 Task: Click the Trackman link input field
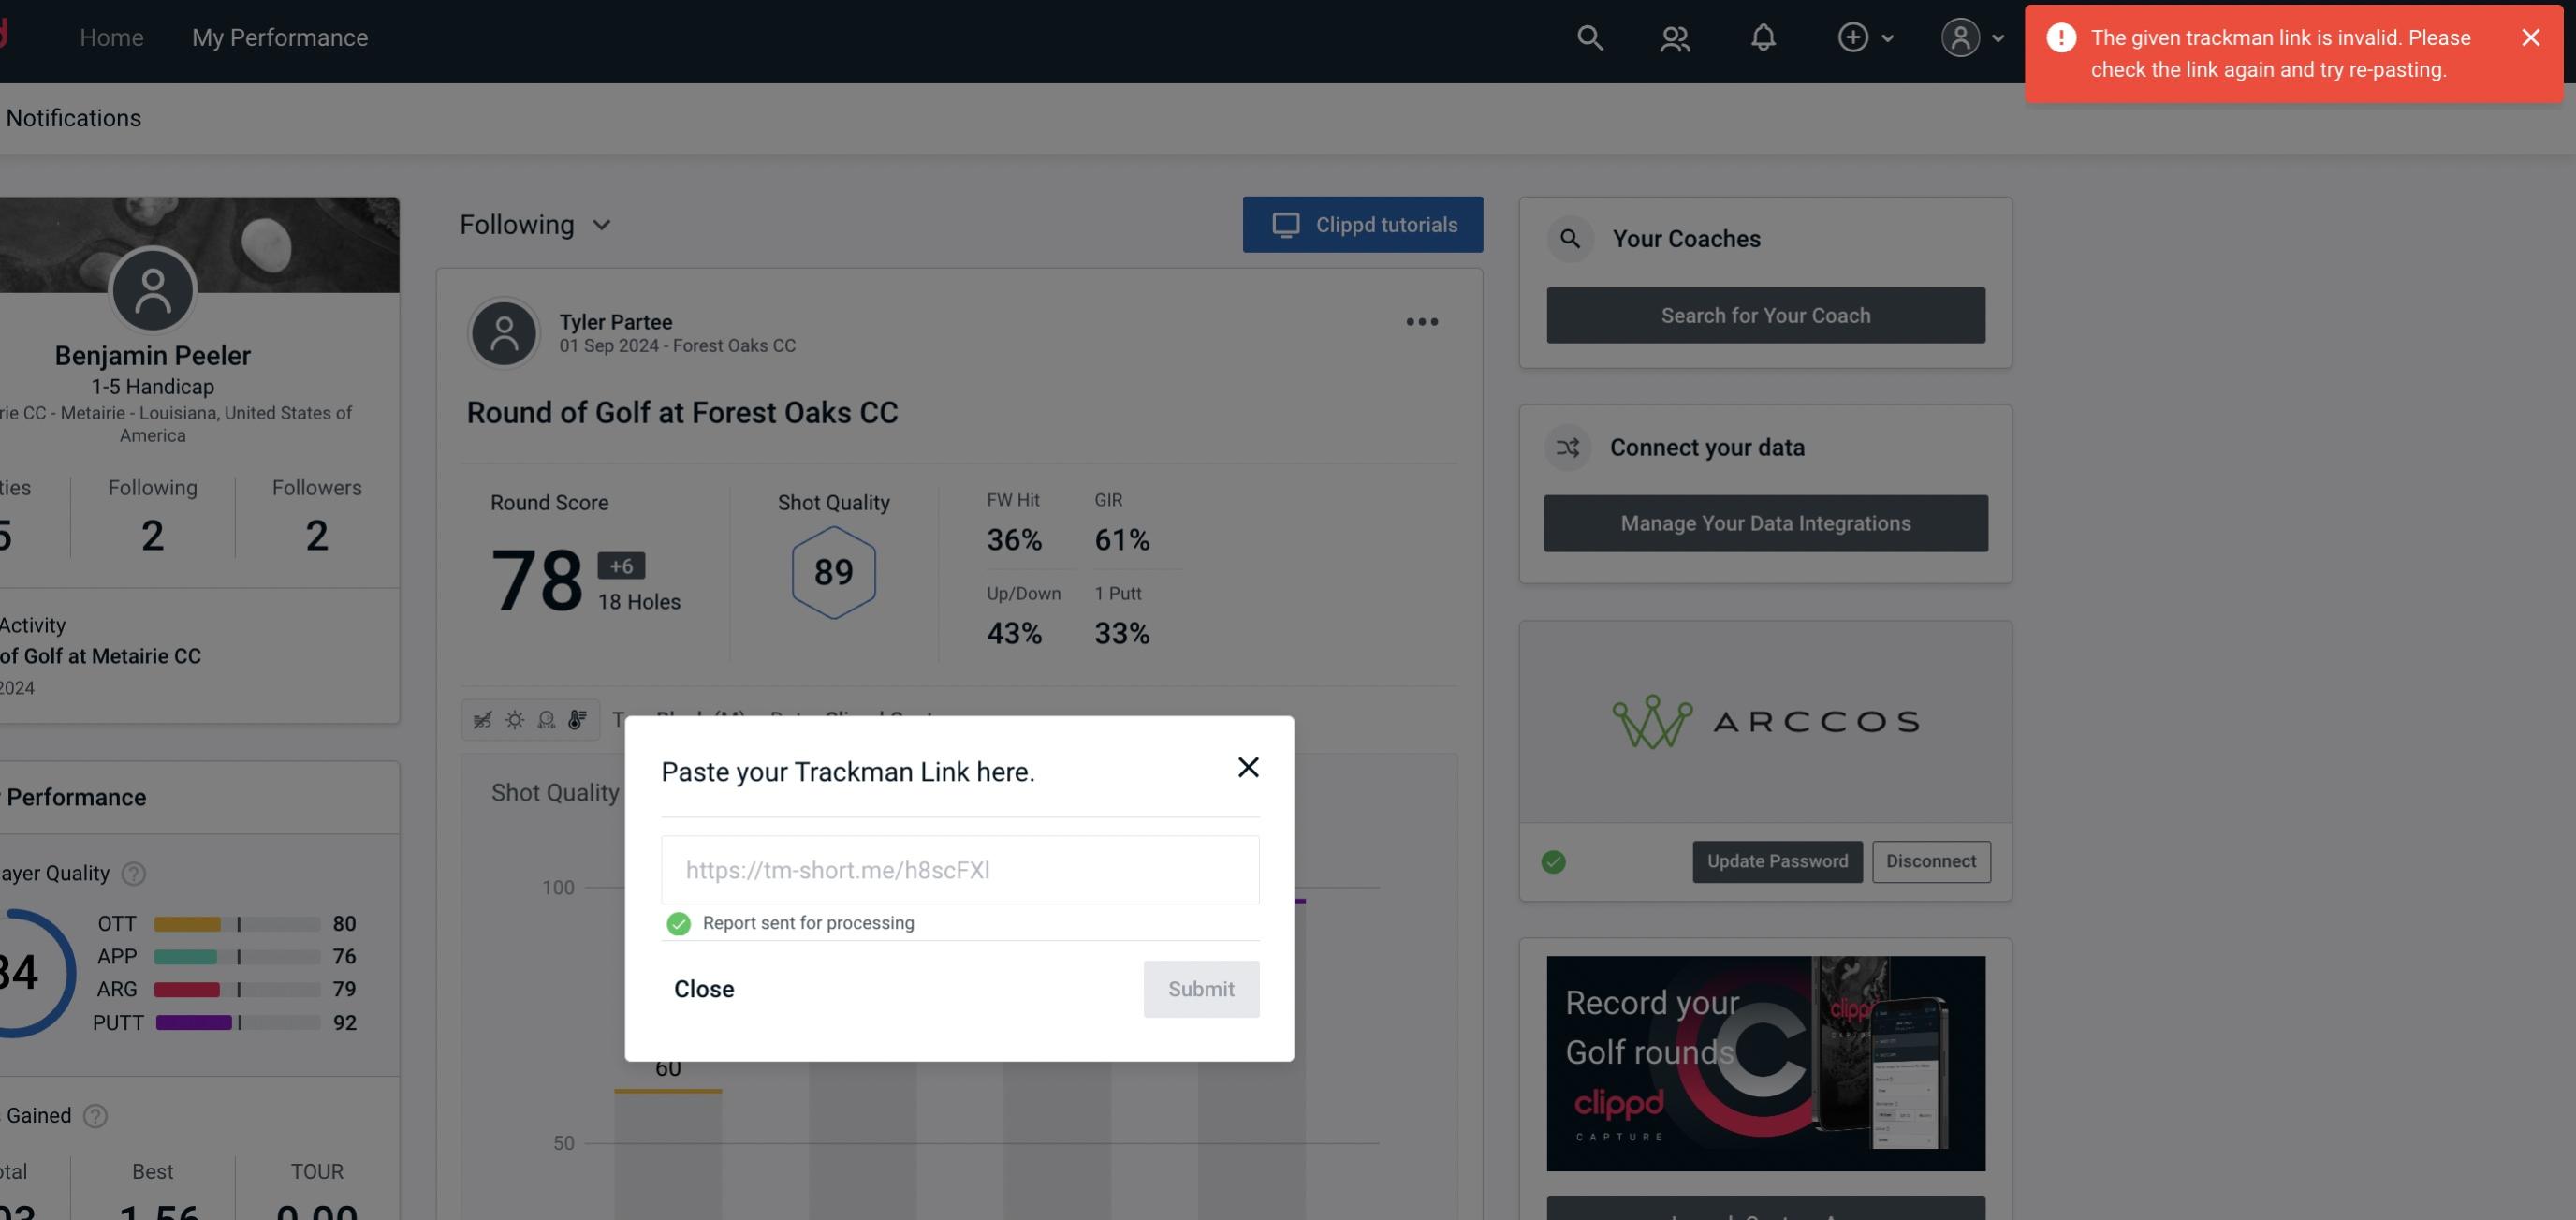tap(959, 868)
